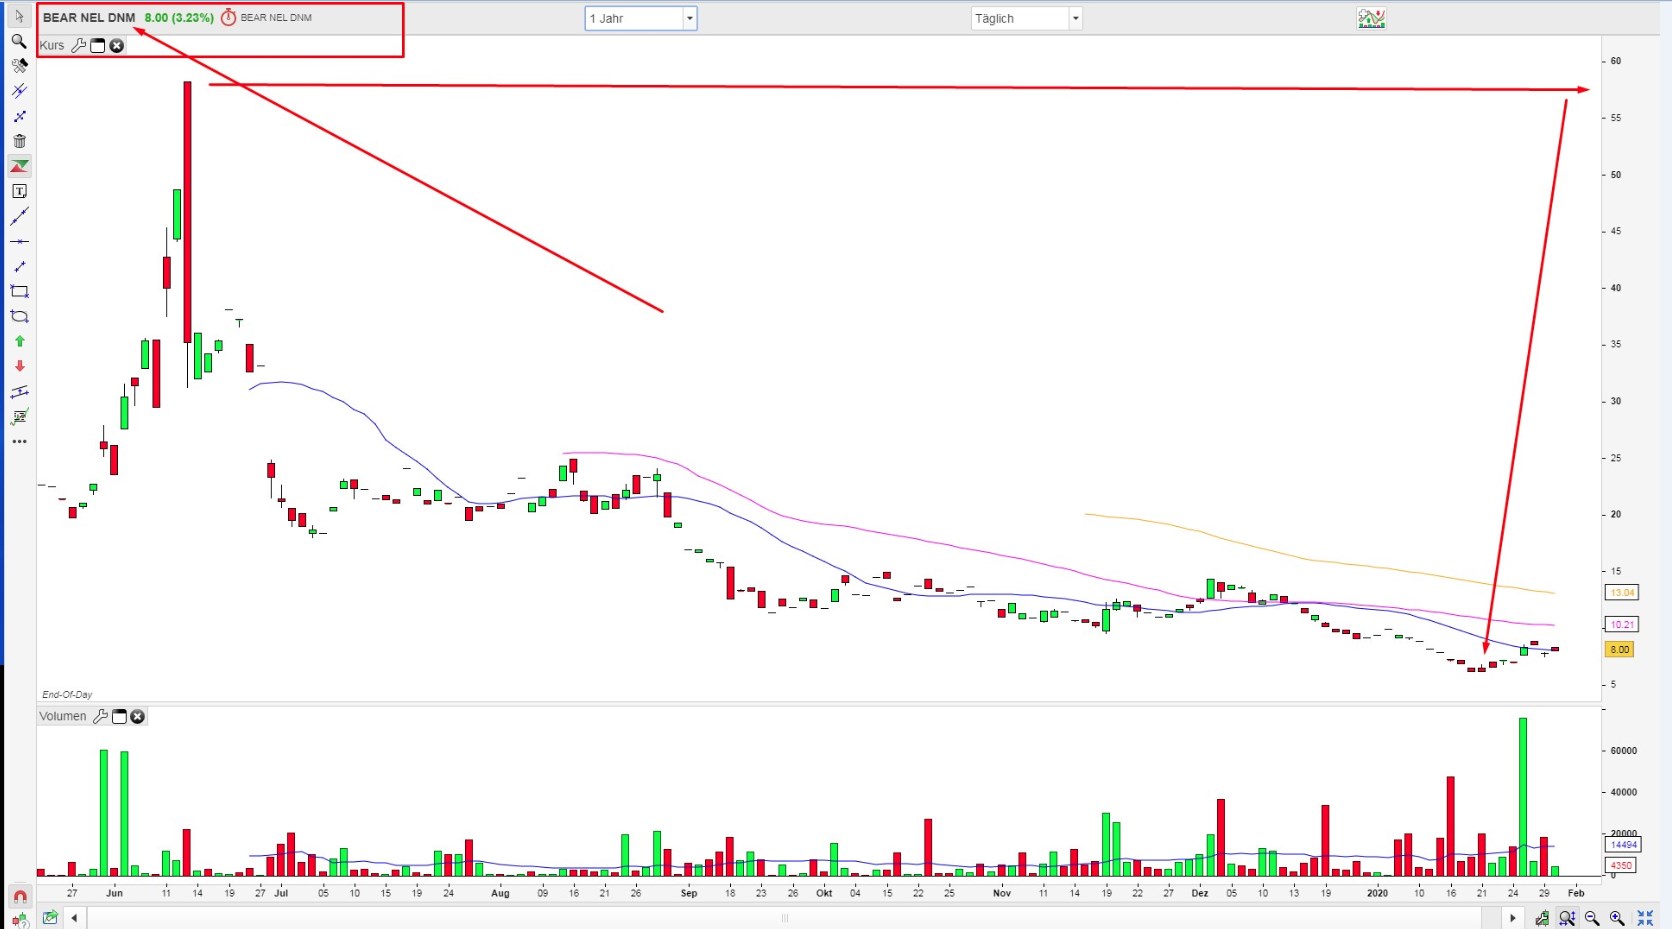
Task: Maximize the Volumen panel
Action: [119, 716]
